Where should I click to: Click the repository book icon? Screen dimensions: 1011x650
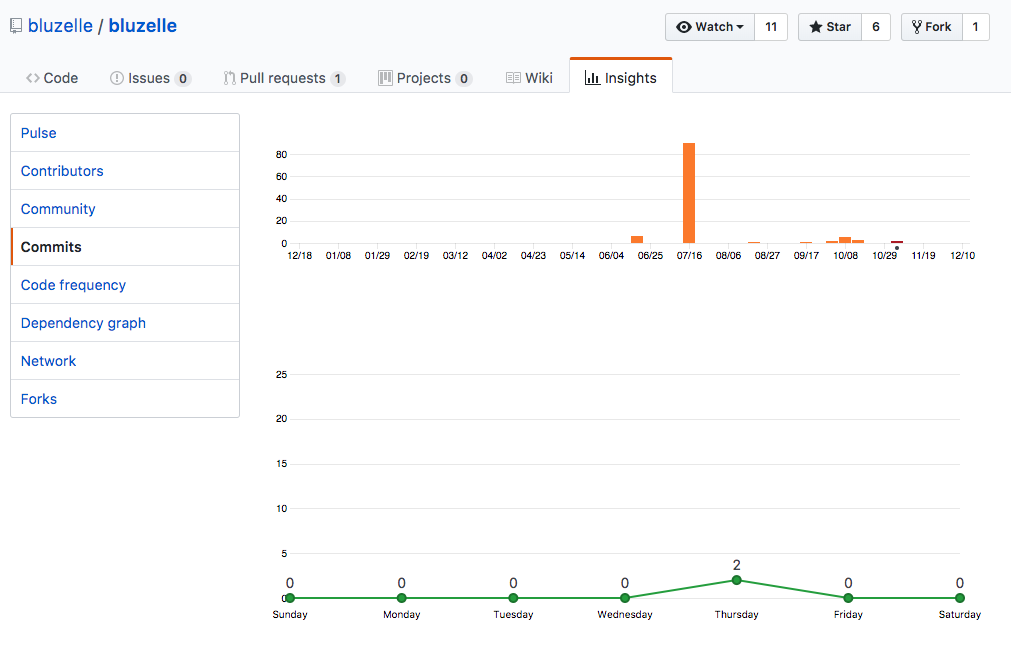pyautogui.click(x=15, y=26)
